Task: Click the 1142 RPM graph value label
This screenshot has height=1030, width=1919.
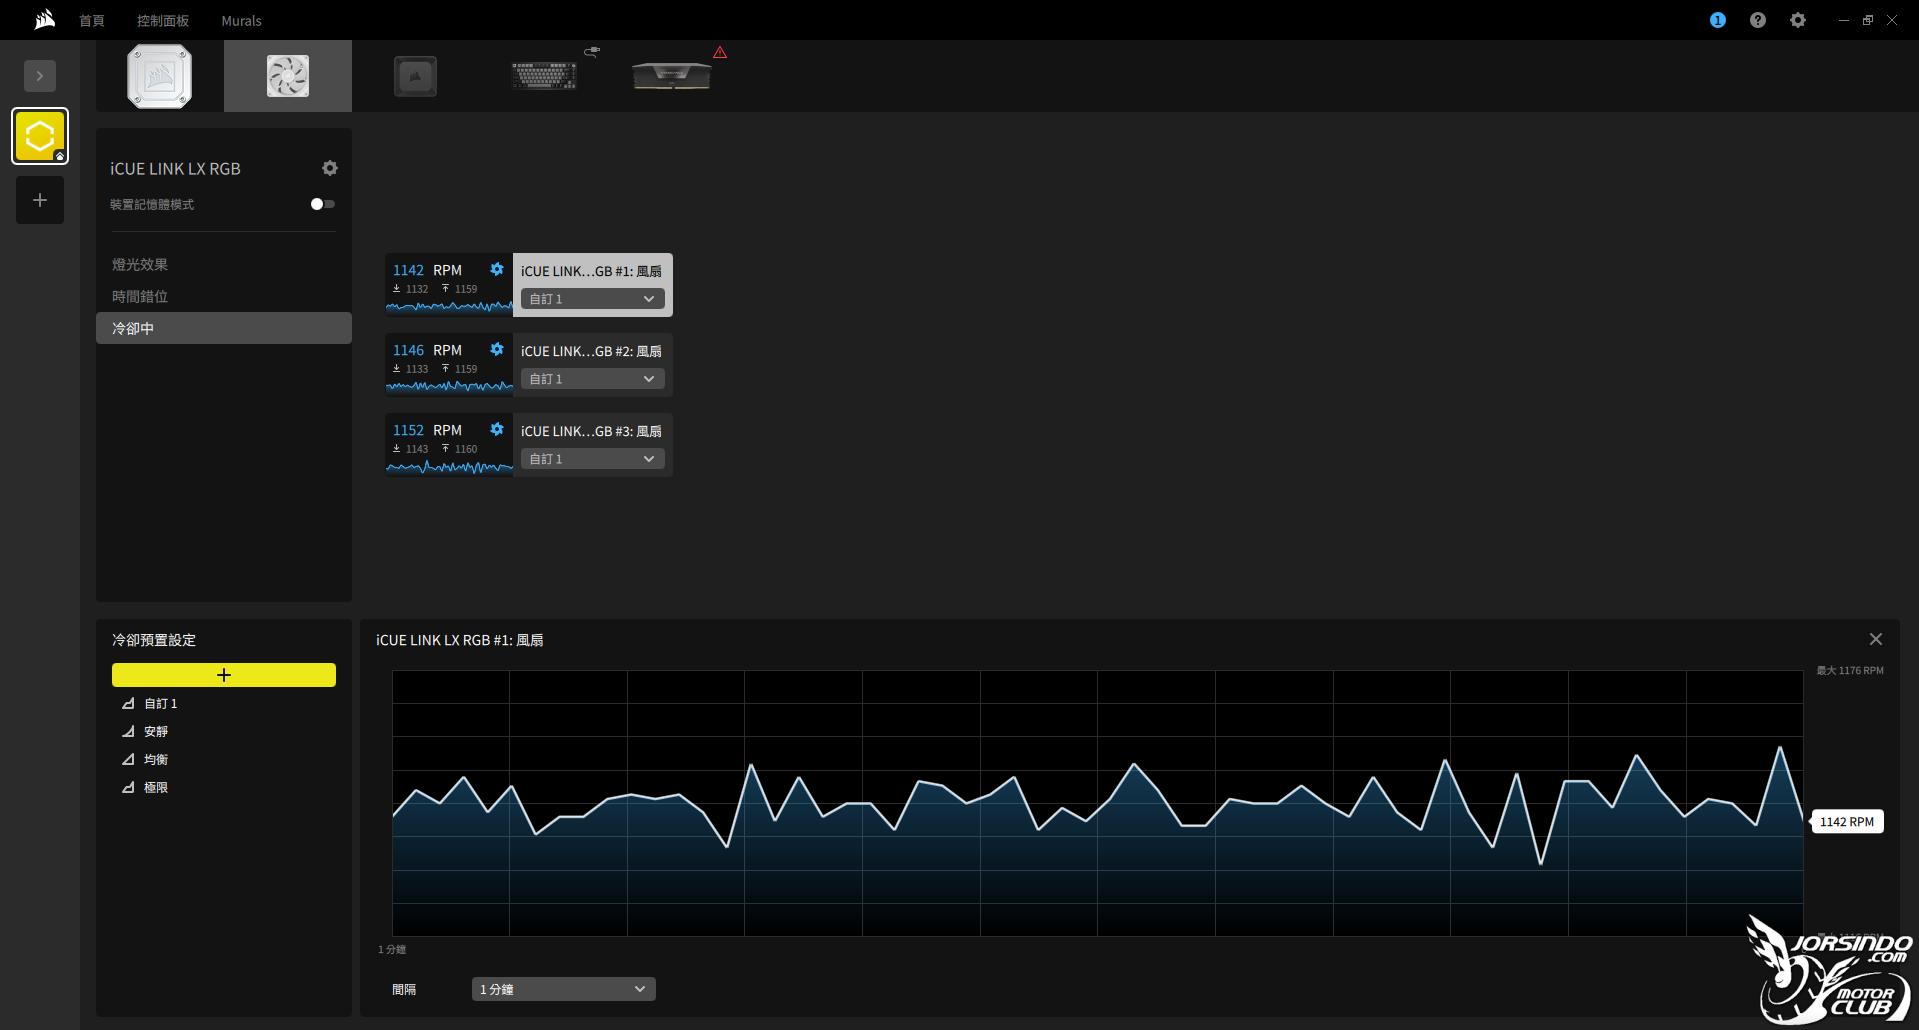Action: click(1847, 822)
